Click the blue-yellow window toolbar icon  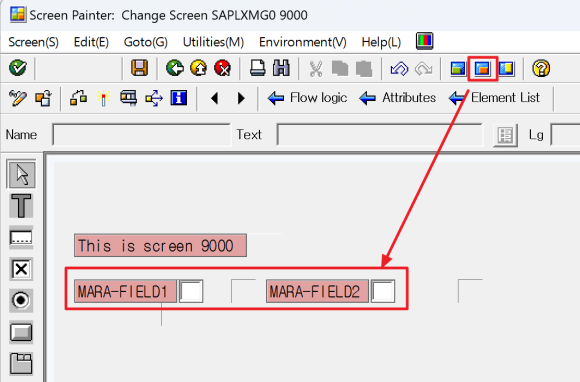click(x=506, y=68)
